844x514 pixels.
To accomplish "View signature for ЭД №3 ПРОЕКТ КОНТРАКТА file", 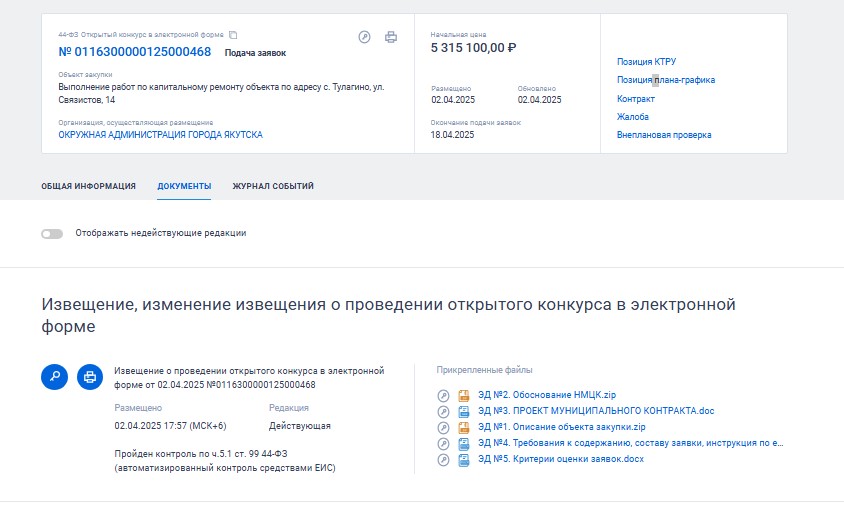I will (443, 412).
